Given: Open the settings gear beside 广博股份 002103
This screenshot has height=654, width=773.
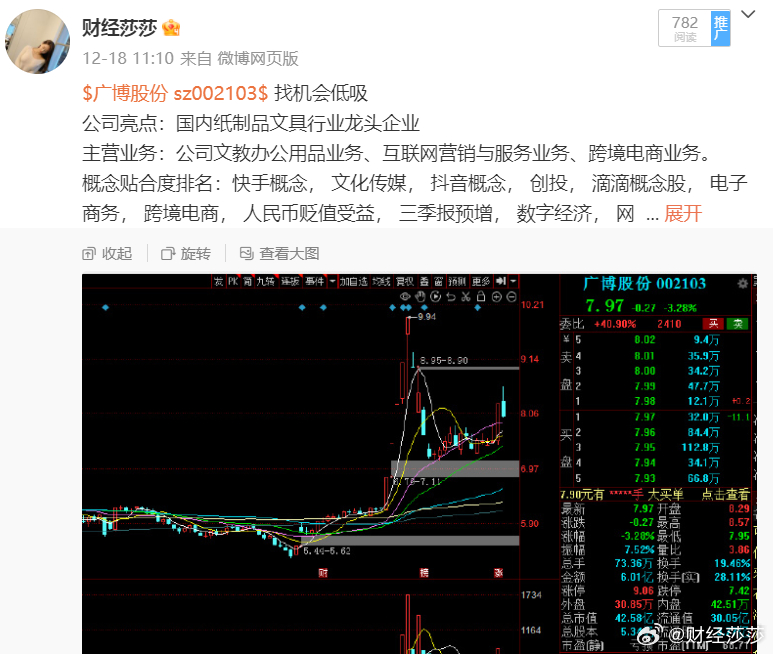Looking at the screenshot, I should [742, 283].
